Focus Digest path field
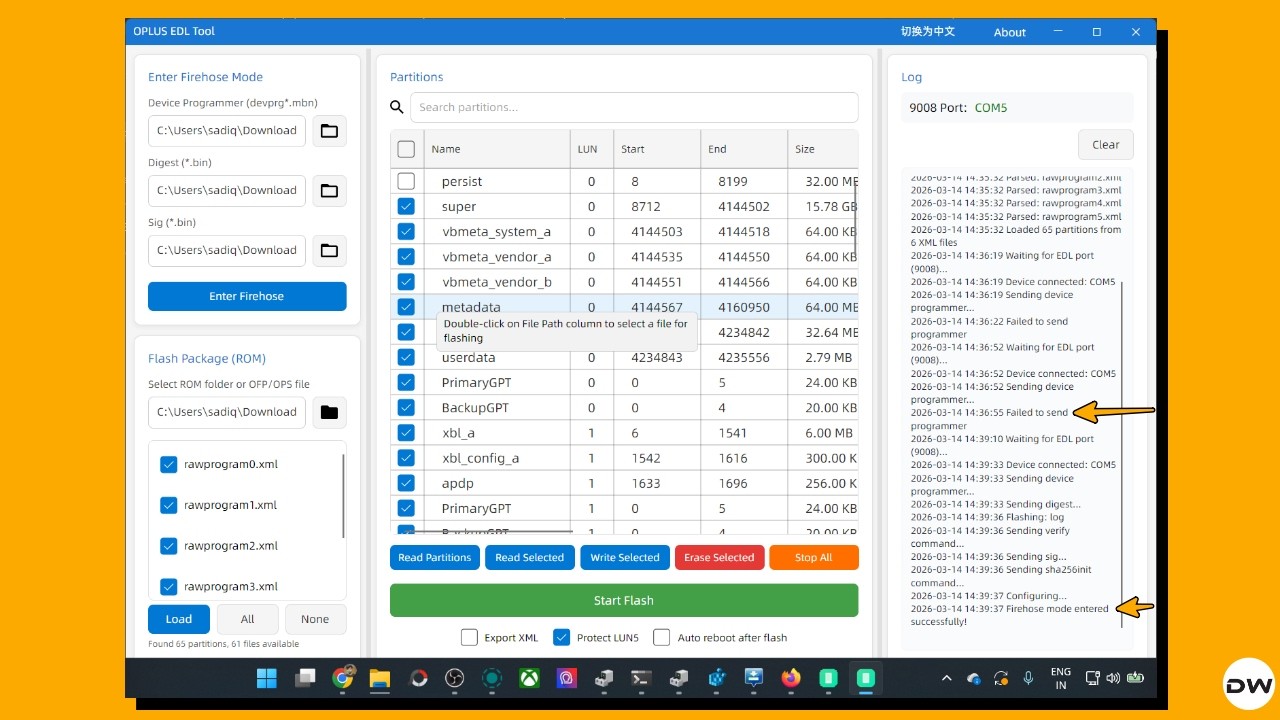Image resolution: width=1280 pixels, height=720 pixels. click(x=227, y=190)
